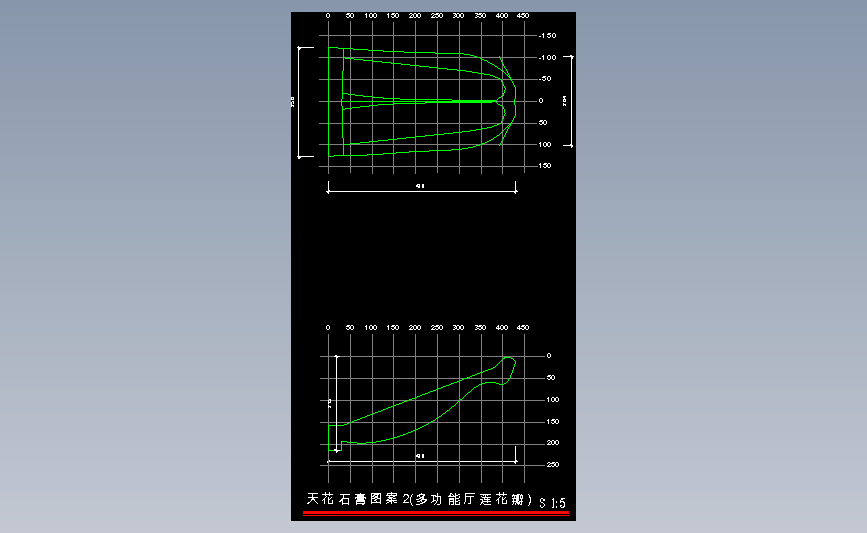Viewport: 867px width, 533px height.
Task: Click the green petal side profile curve
Action: coord(422,404)
